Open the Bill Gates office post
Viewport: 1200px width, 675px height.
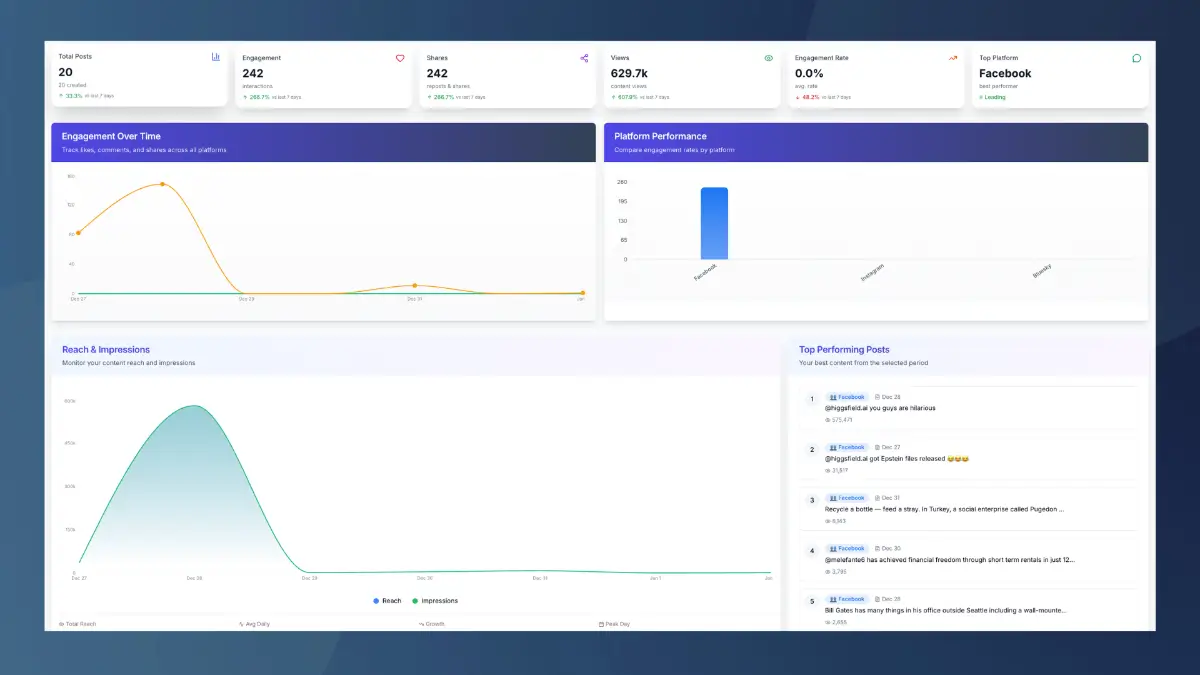(x=945, y=610)
